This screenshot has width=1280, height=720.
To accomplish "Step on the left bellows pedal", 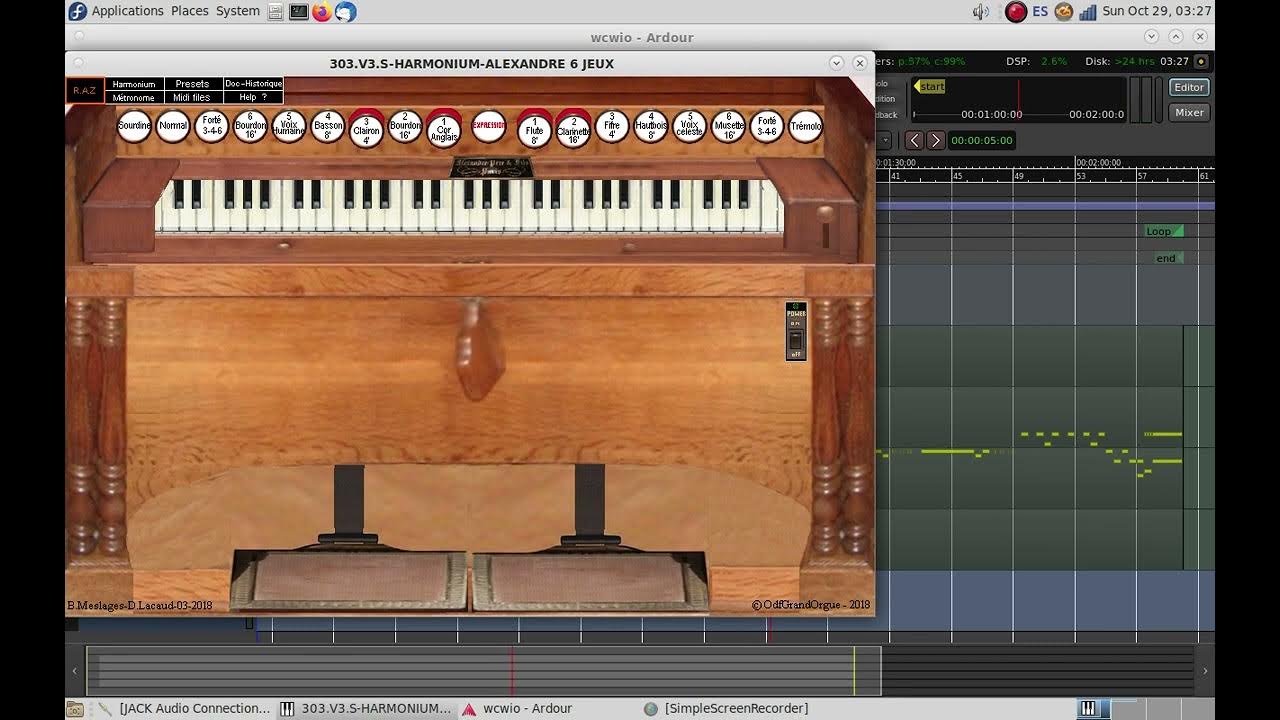I will tap(349, 581).
